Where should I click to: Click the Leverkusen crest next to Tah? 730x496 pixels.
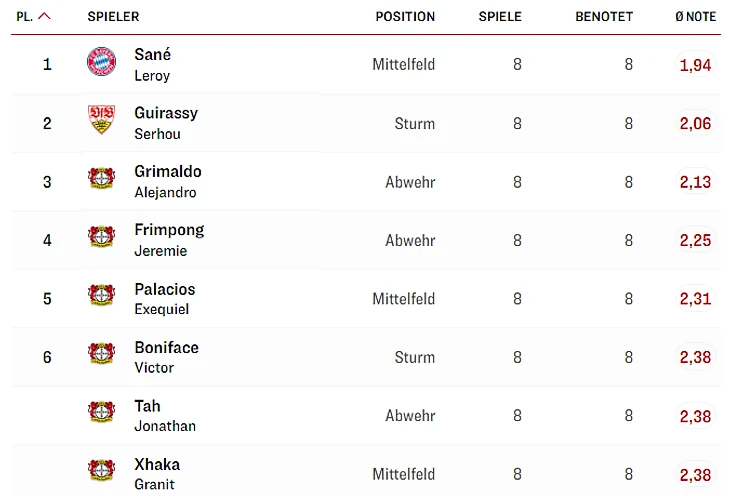point(101,414)
